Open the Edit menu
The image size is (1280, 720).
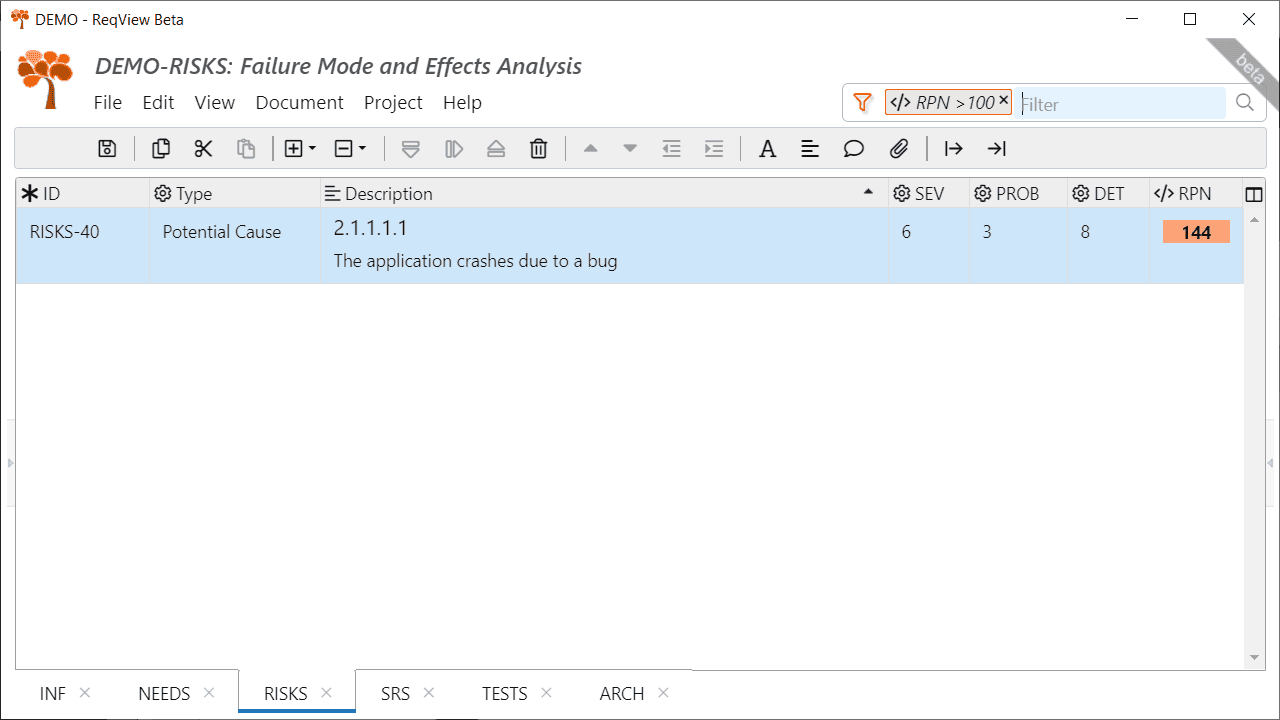(x=158, y=103)
